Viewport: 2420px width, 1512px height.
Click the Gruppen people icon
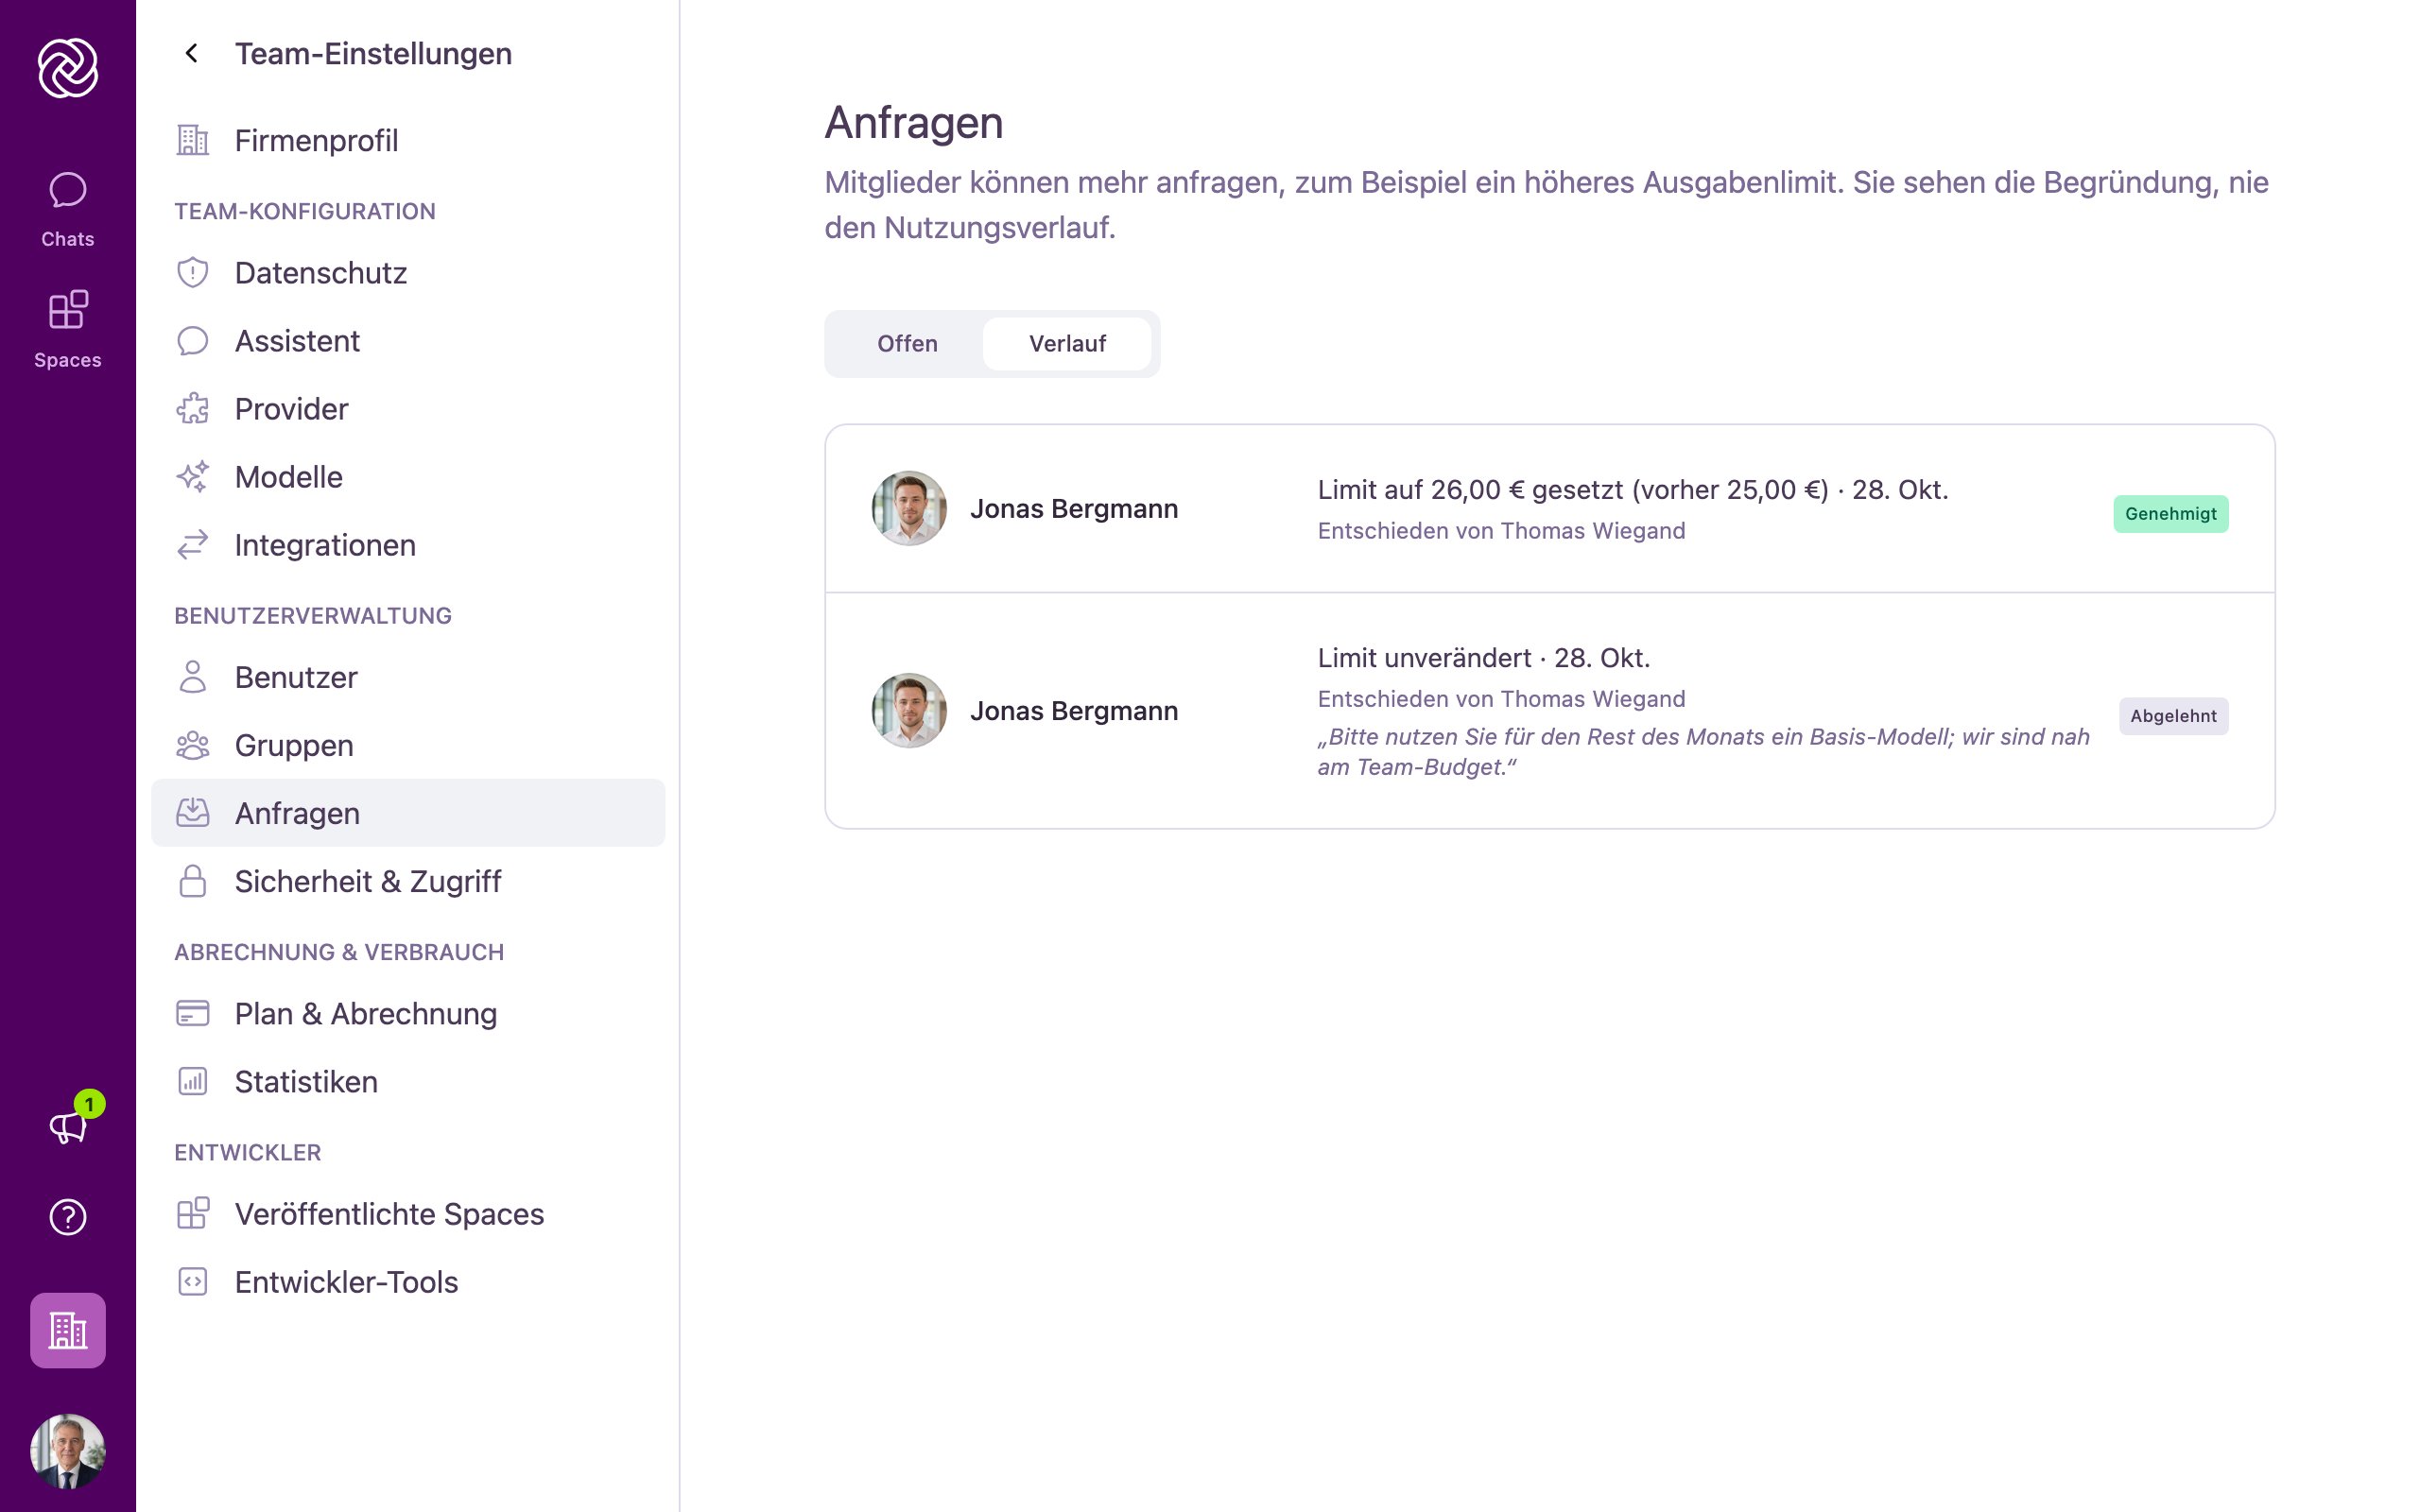pyautogui.click(x=193, y=745)
